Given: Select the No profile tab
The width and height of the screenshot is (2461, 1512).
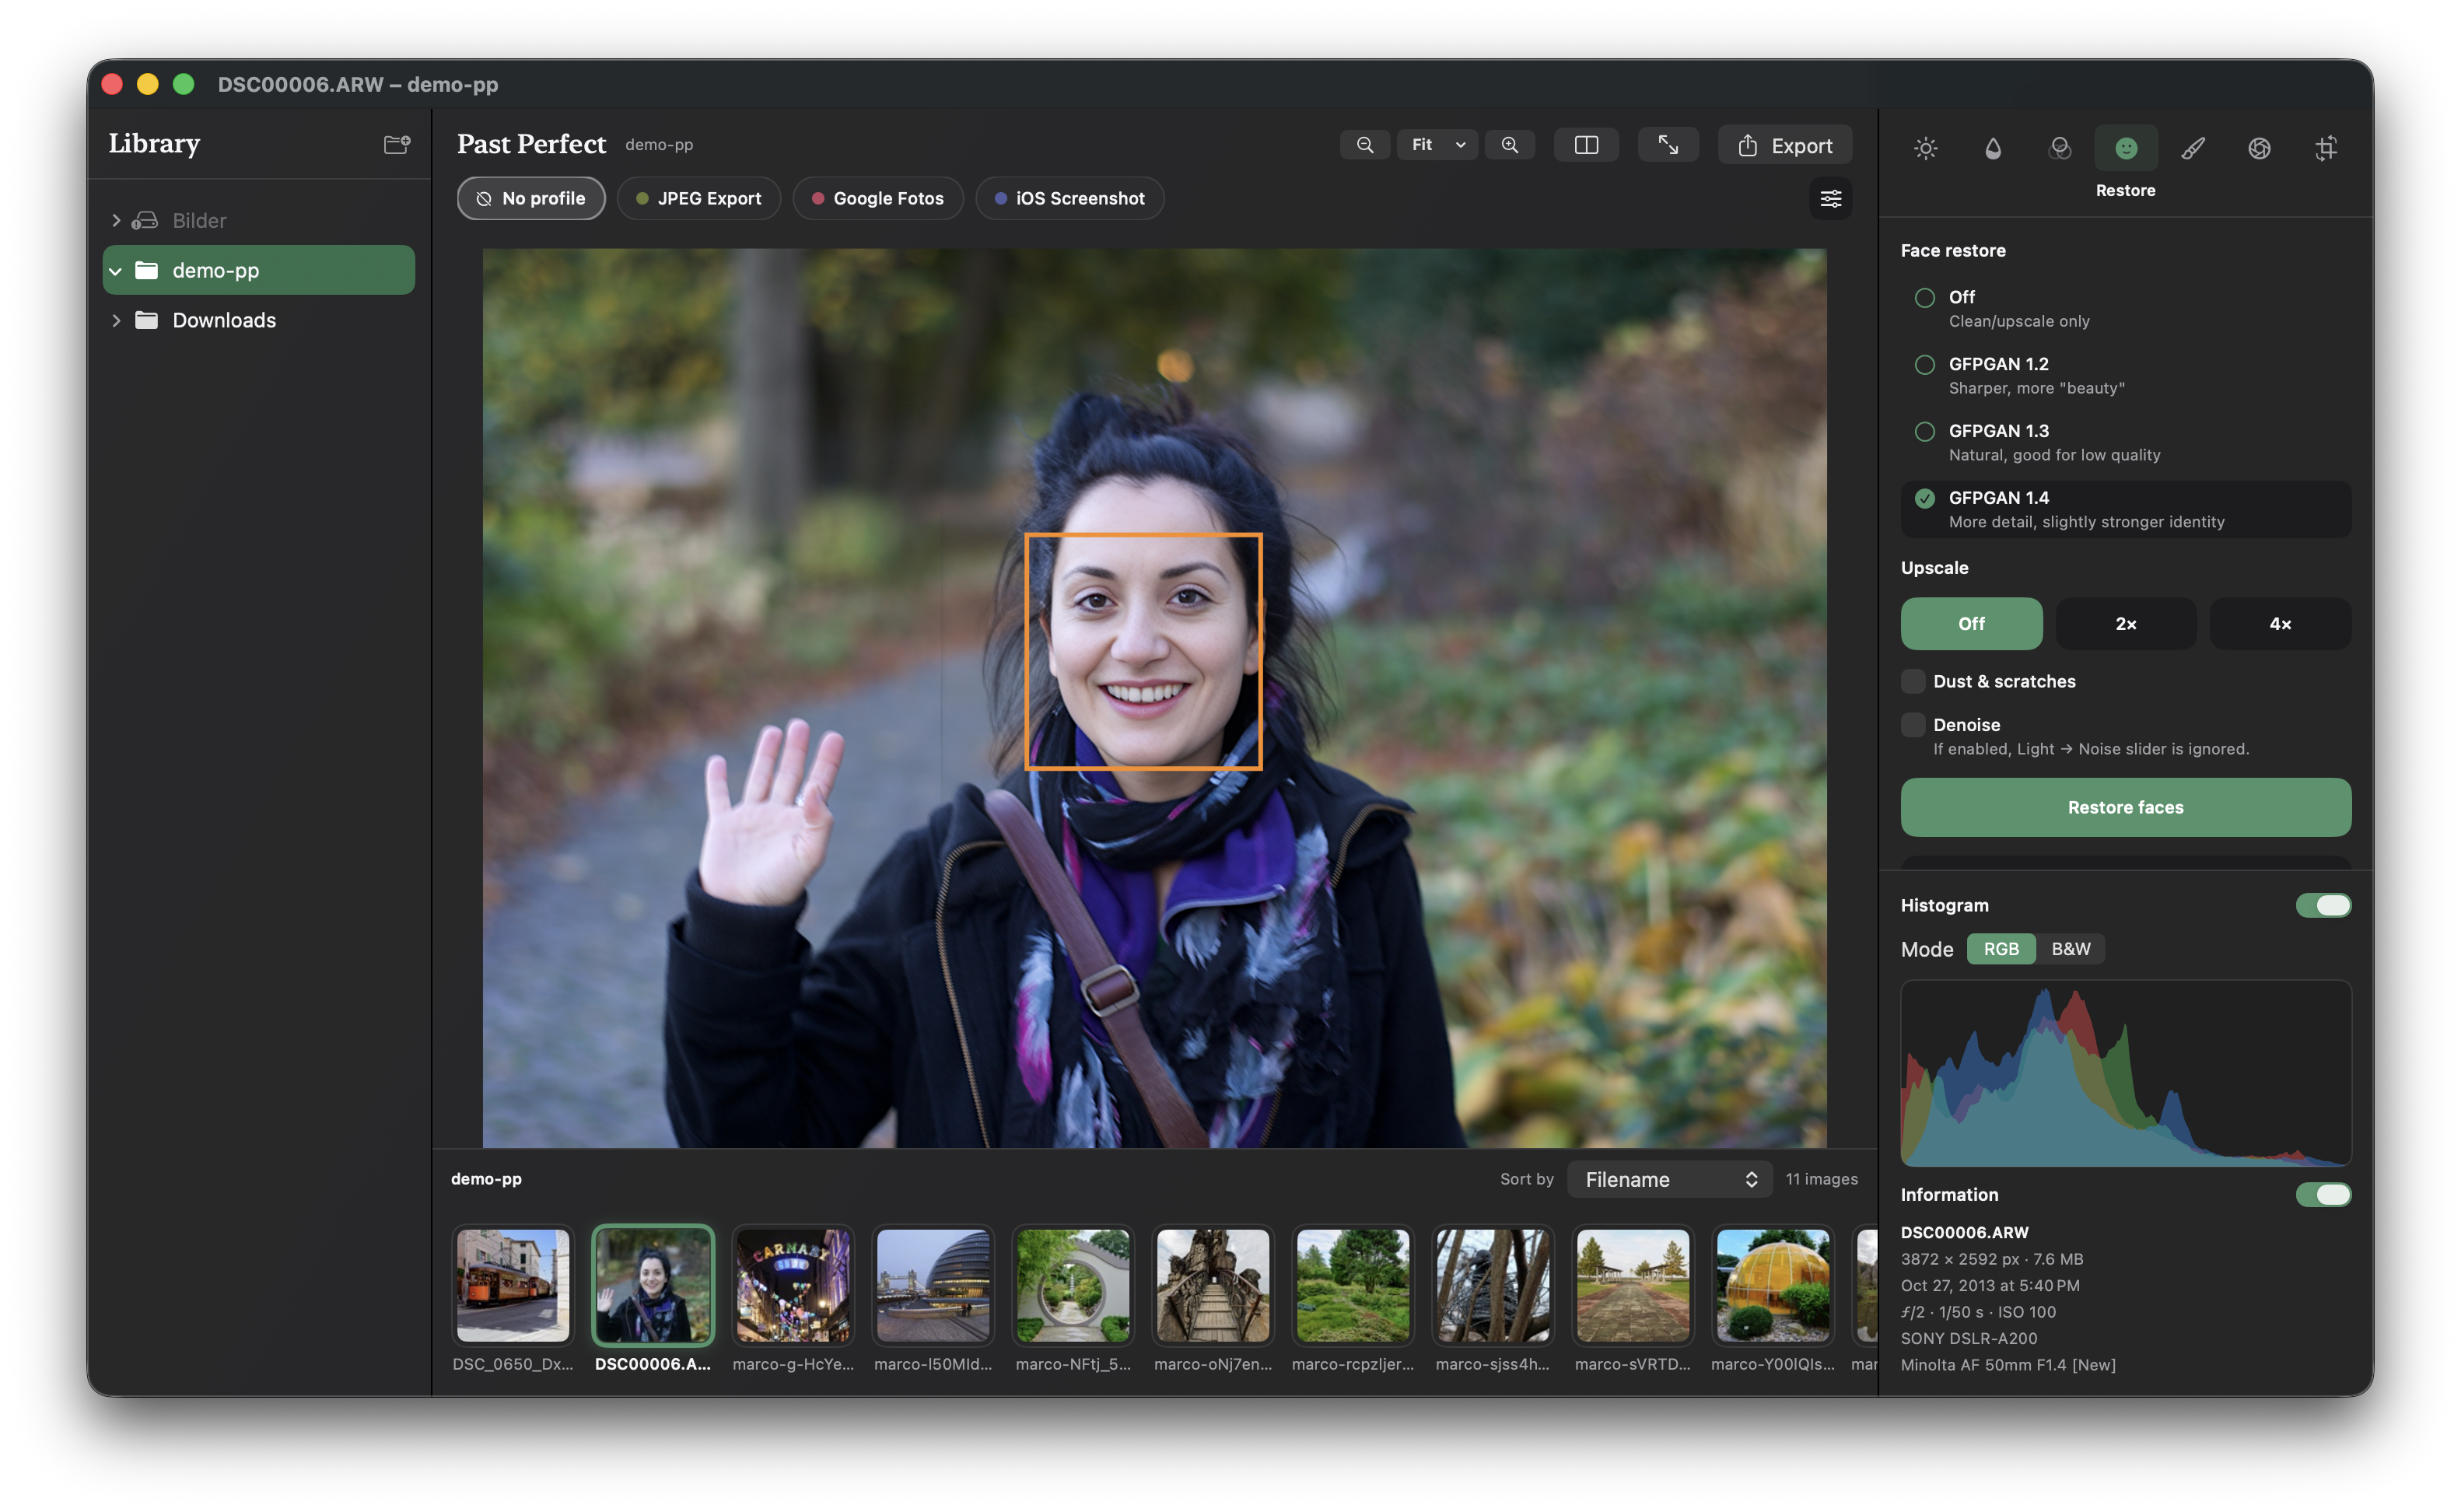Looking at the screenshot, I should [531, 198].
